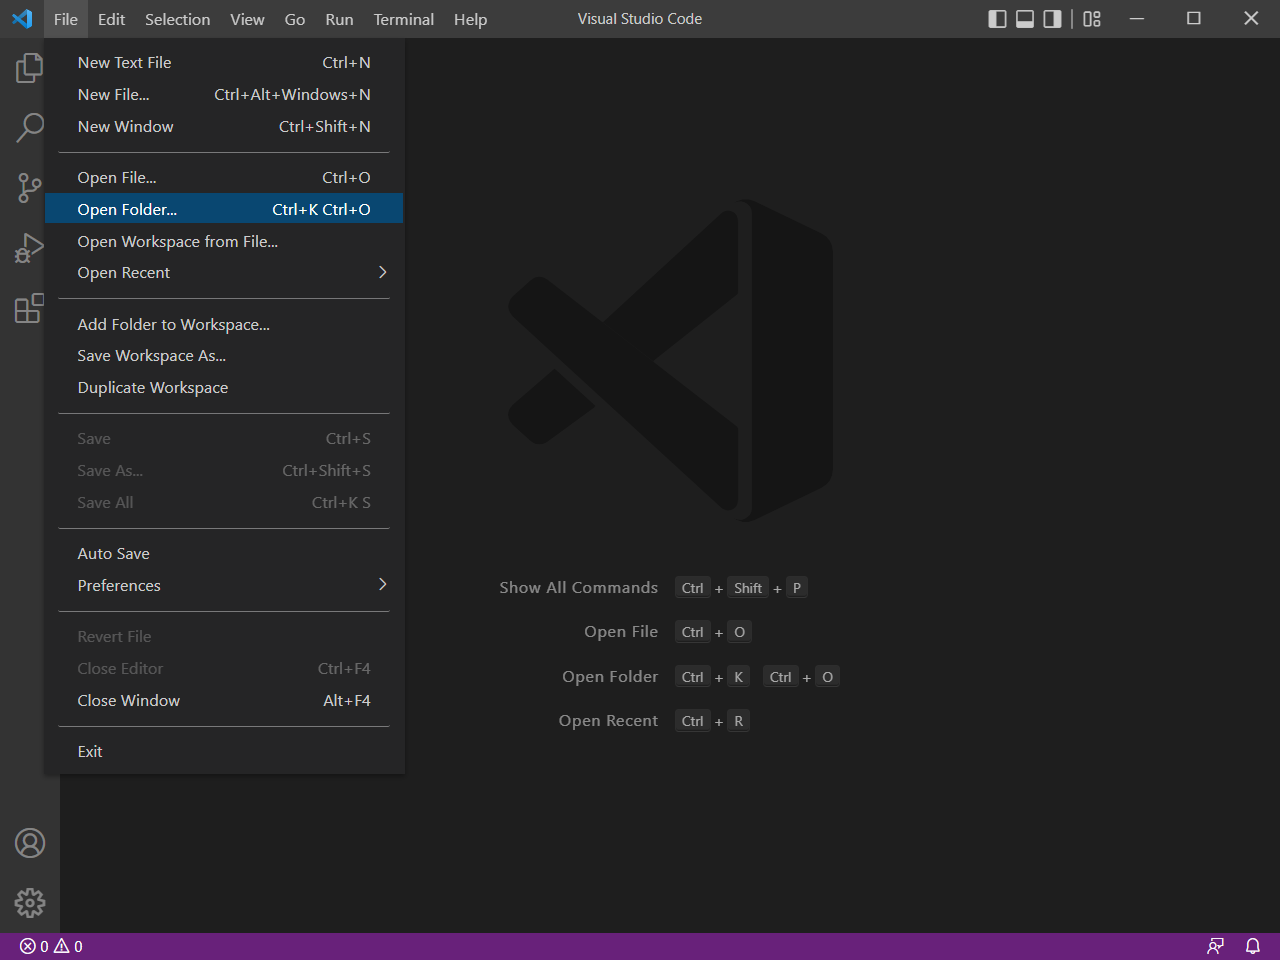Open the Help menu
Screen dimensions: 1280x960
pos(470,19)
